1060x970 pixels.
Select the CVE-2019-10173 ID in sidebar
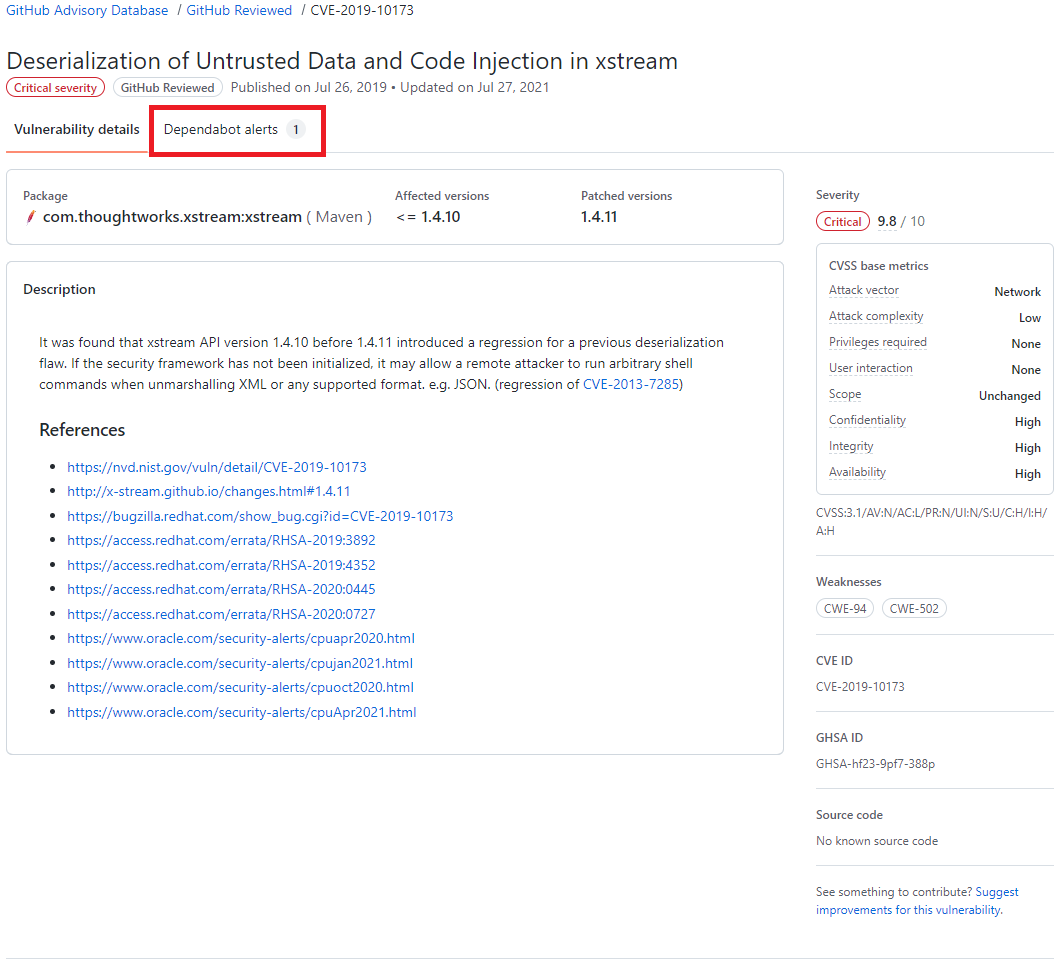tap(860, 687)
